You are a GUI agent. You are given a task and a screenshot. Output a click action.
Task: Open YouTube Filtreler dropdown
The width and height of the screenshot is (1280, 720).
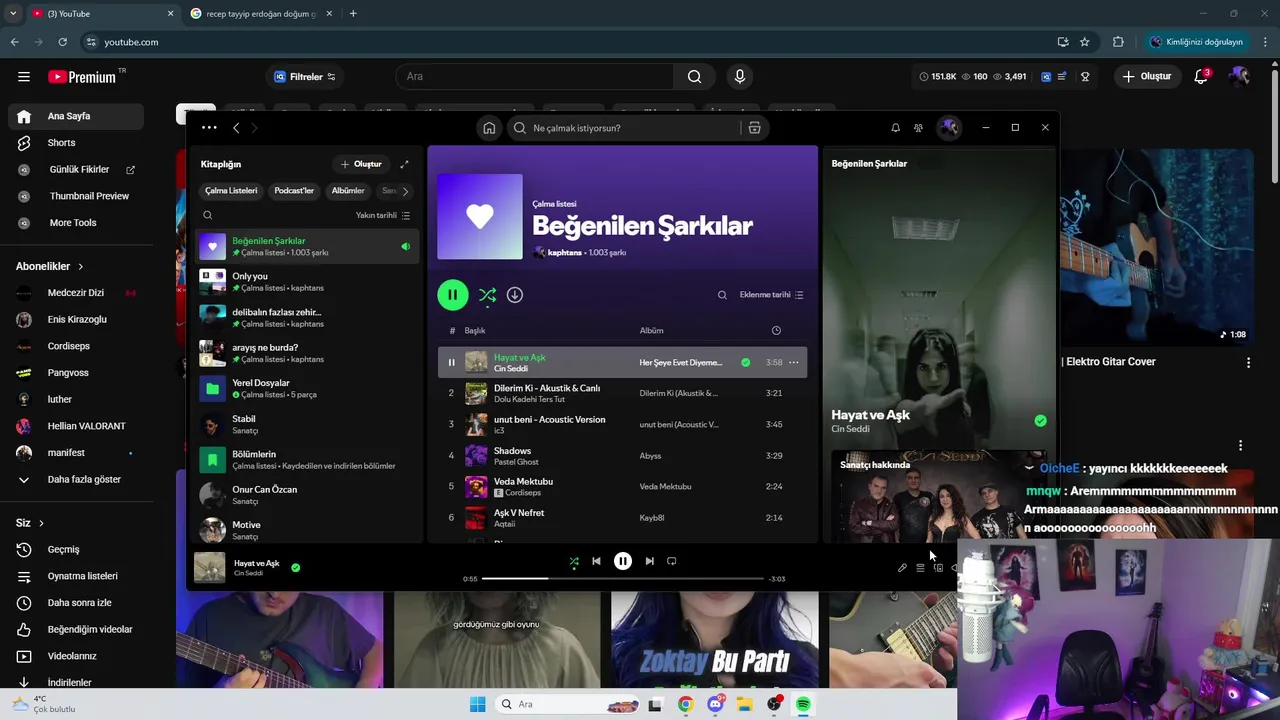(x=306, y=76)
